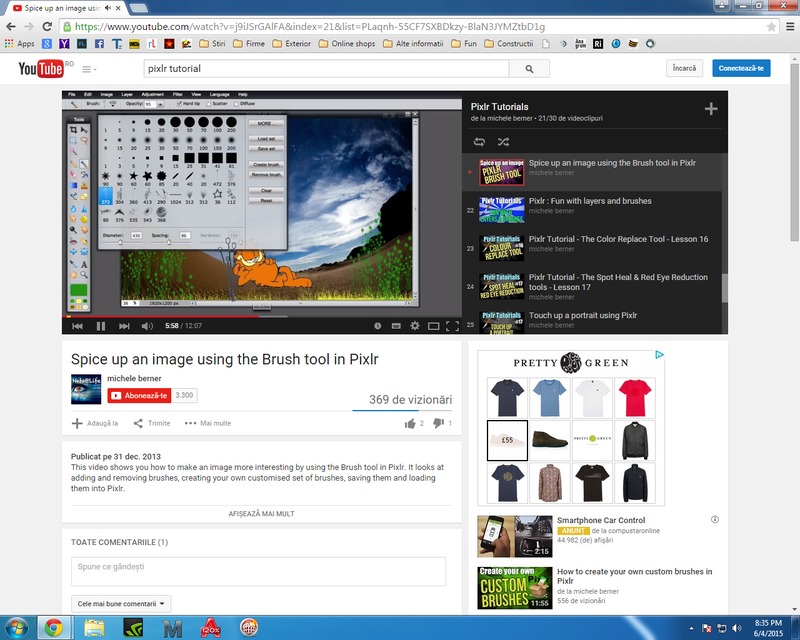Open the 'Mai multe' more actions menu
The height and width of the screenshot is (640, 800).
[x=208, y=423]
